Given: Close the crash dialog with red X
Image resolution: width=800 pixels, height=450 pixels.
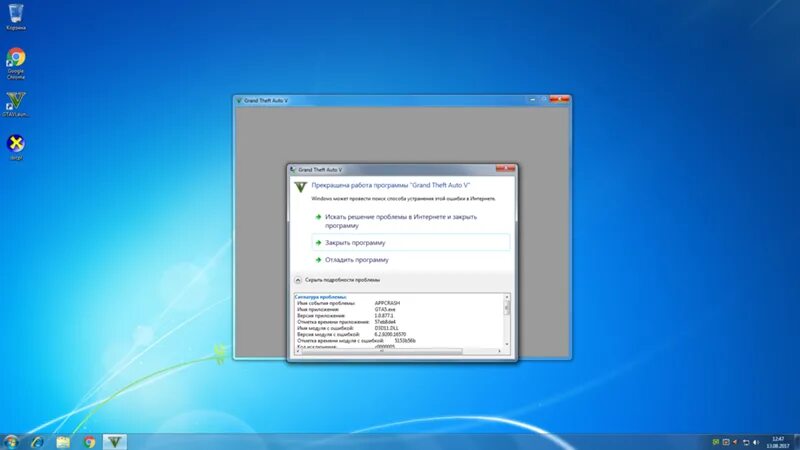Looking at the screenshot, I should 505,169.
